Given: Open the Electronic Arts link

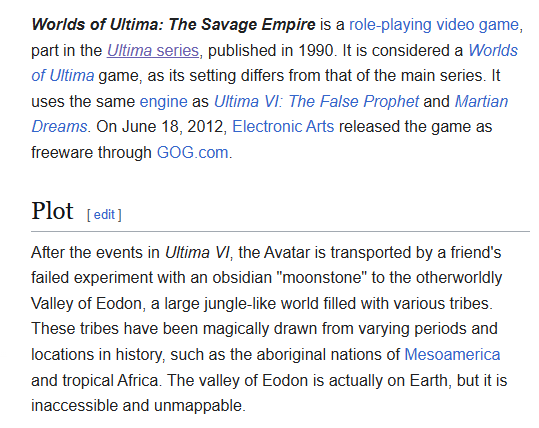Looking at the screenshot, I should (x=283, y=127).
